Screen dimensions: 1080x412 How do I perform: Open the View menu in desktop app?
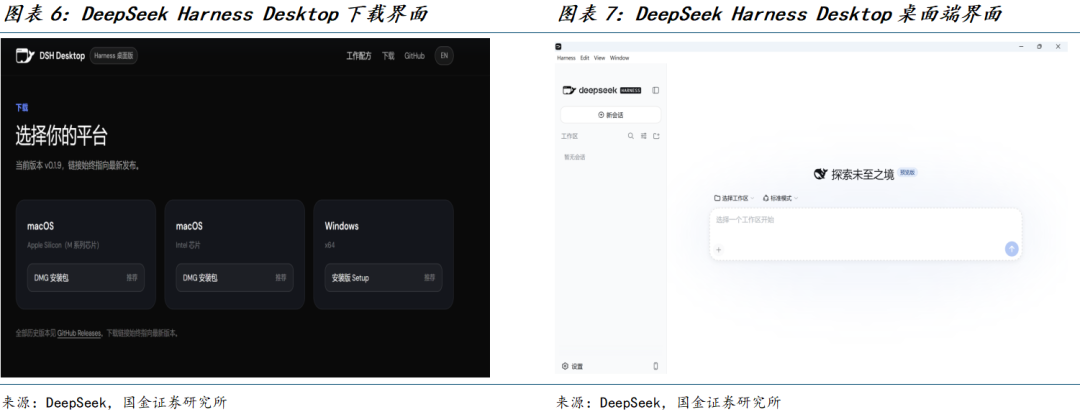(599, 58)
